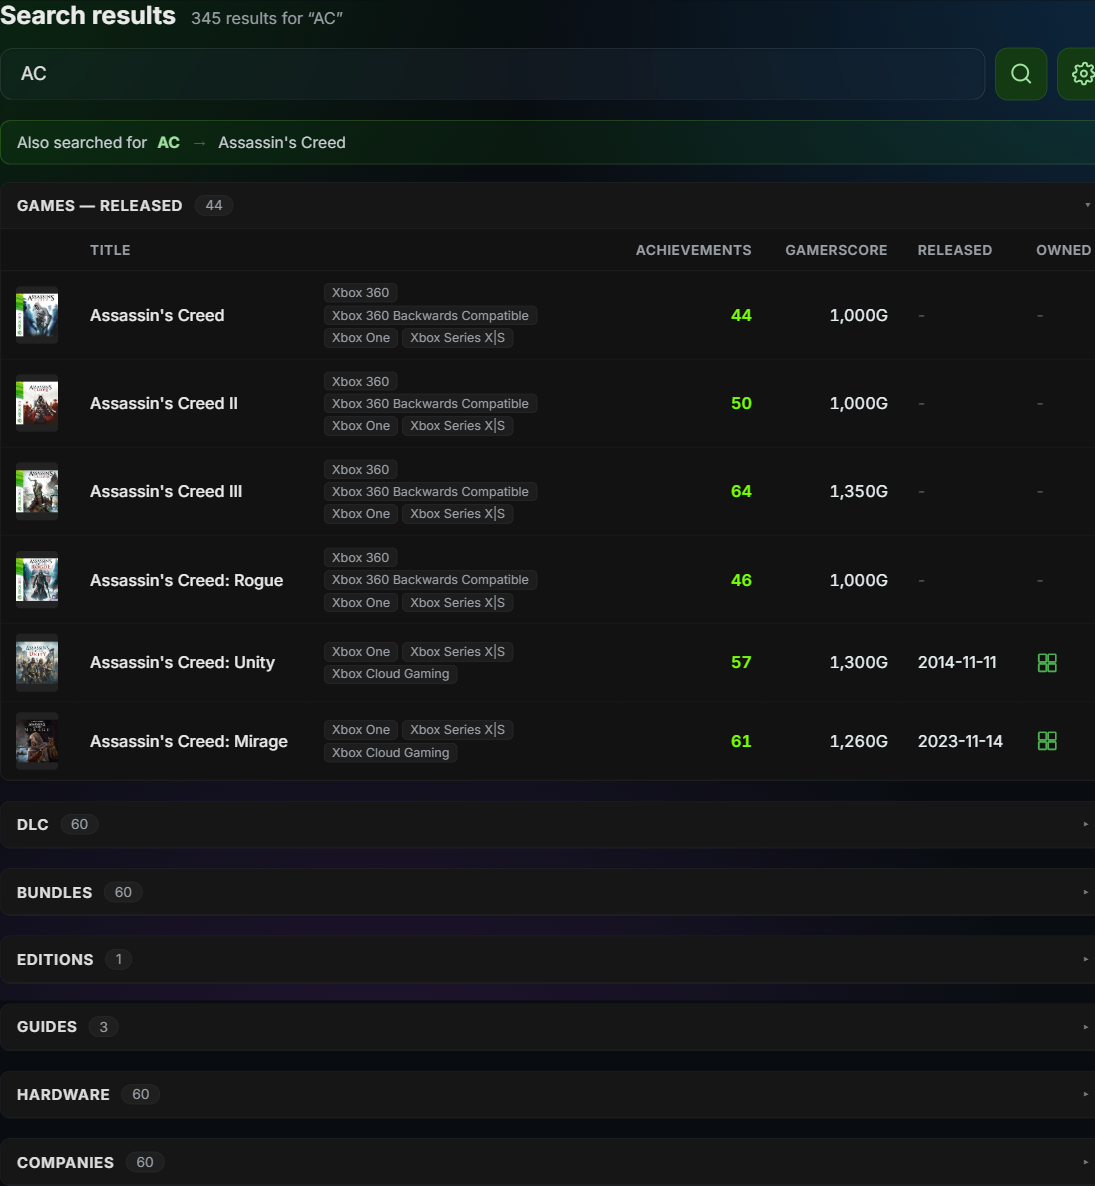Open the Assassin's Creed II title link
This screenshot has height=1186, width=1095.
coord(164,404)
